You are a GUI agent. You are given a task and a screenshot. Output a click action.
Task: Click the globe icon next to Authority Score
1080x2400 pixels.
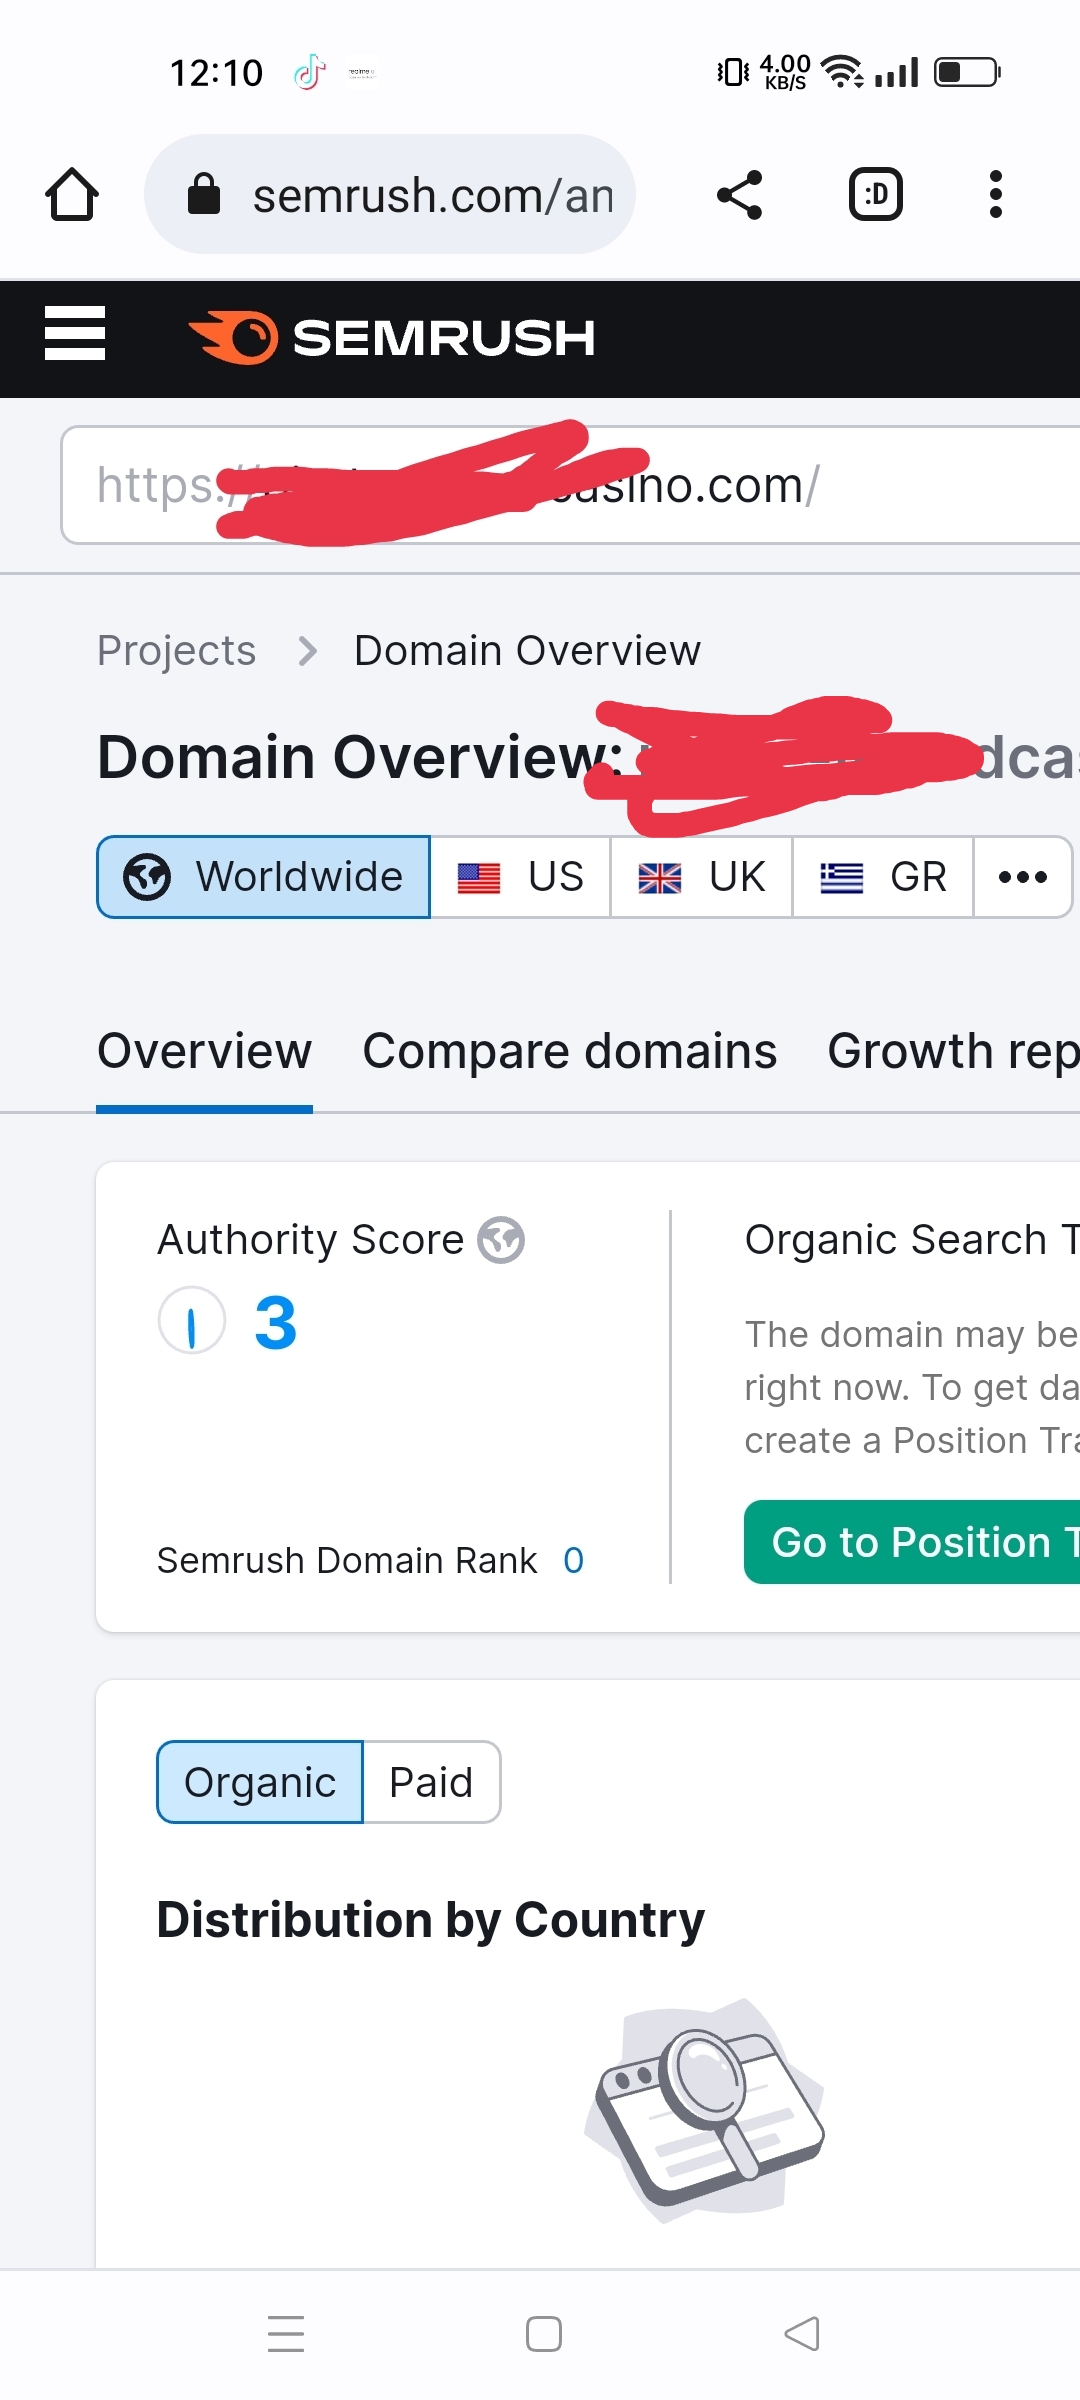(501, 1240)
